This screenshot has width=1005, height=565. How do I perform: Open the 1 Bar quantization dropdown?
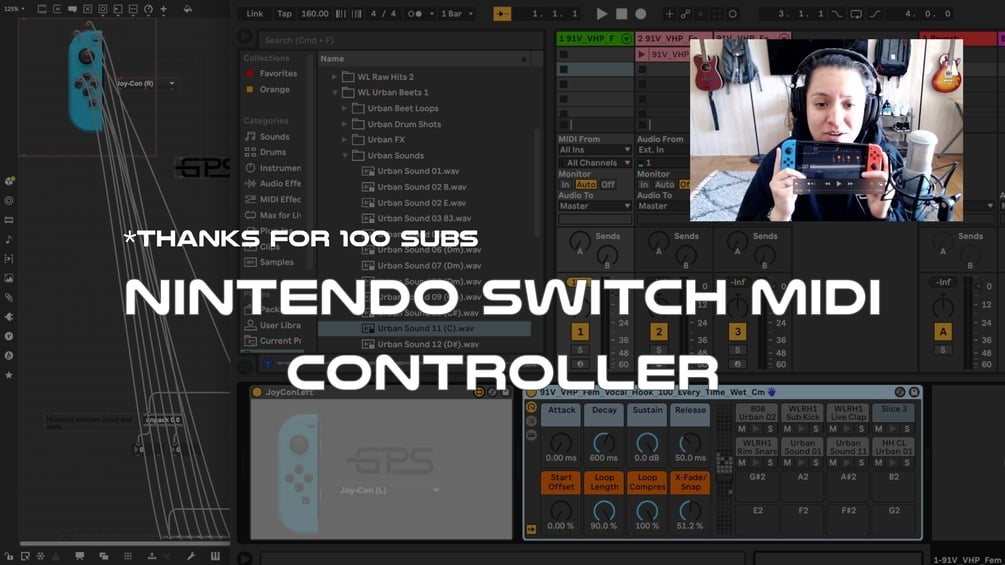click(457, 13)
